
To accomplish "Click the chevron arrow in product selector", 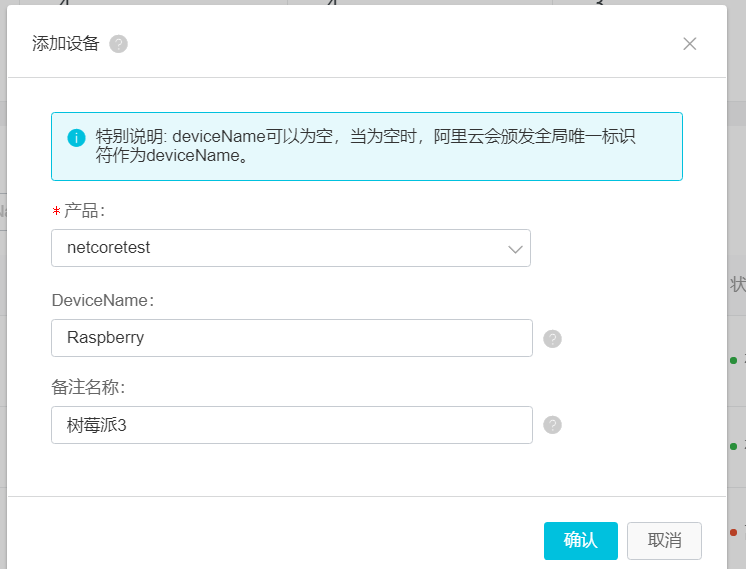I will (516, 249).
